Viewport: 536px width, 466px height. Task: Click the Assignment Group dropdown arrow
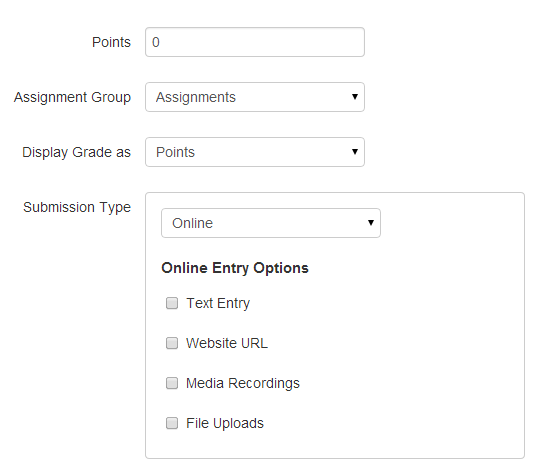pos(355,97)
